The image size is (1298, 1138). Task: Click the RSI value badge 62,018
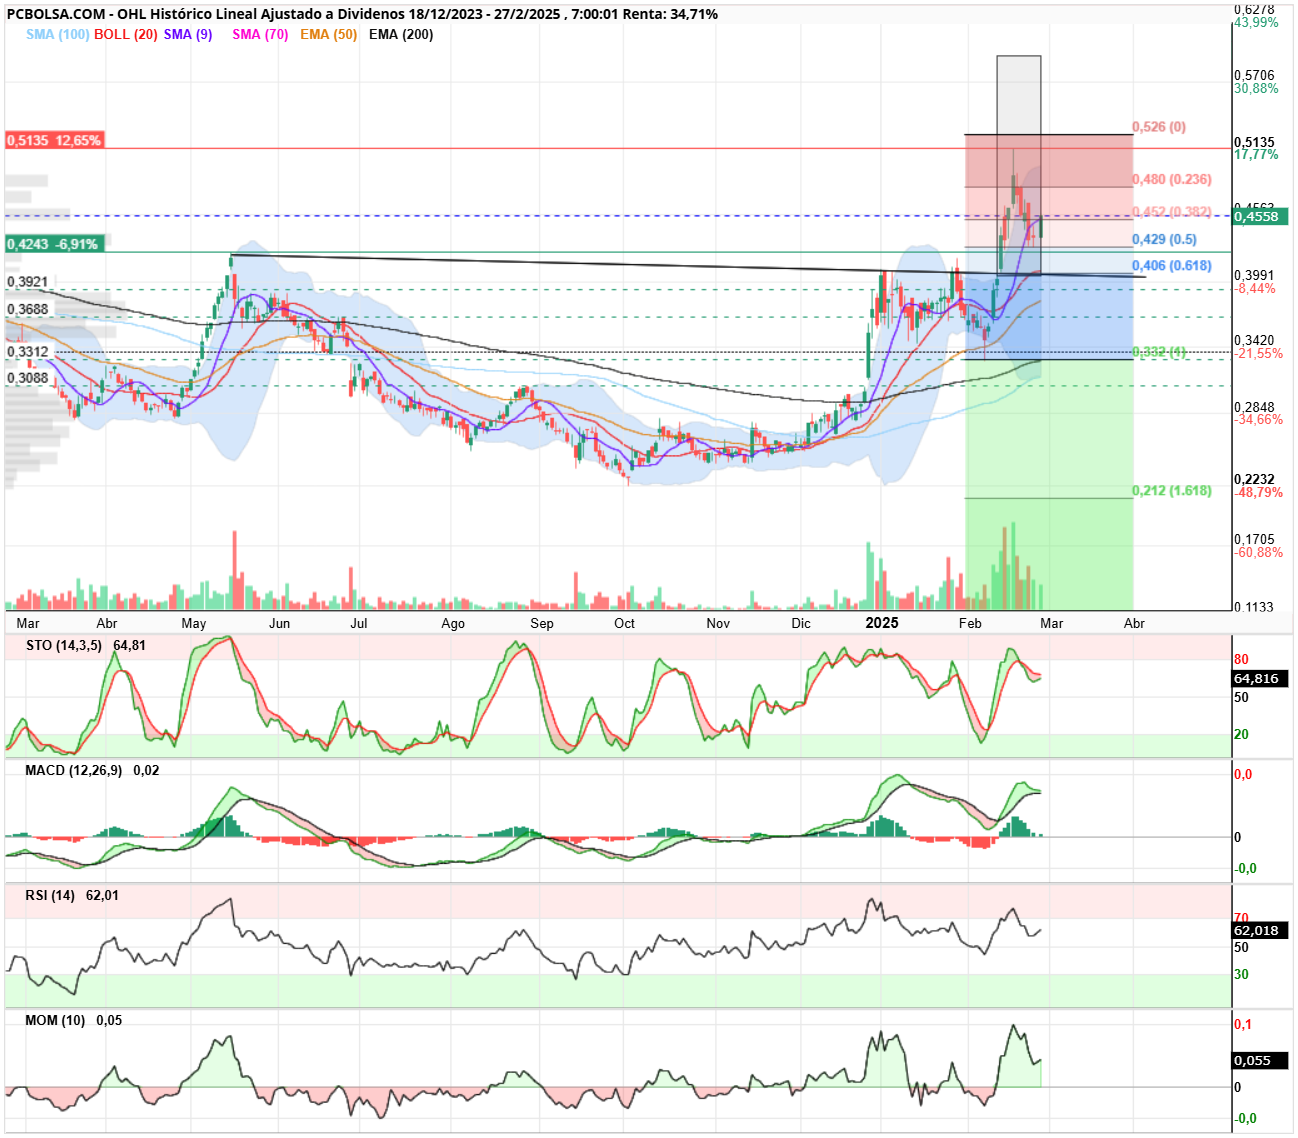[x=1261, y=930]
